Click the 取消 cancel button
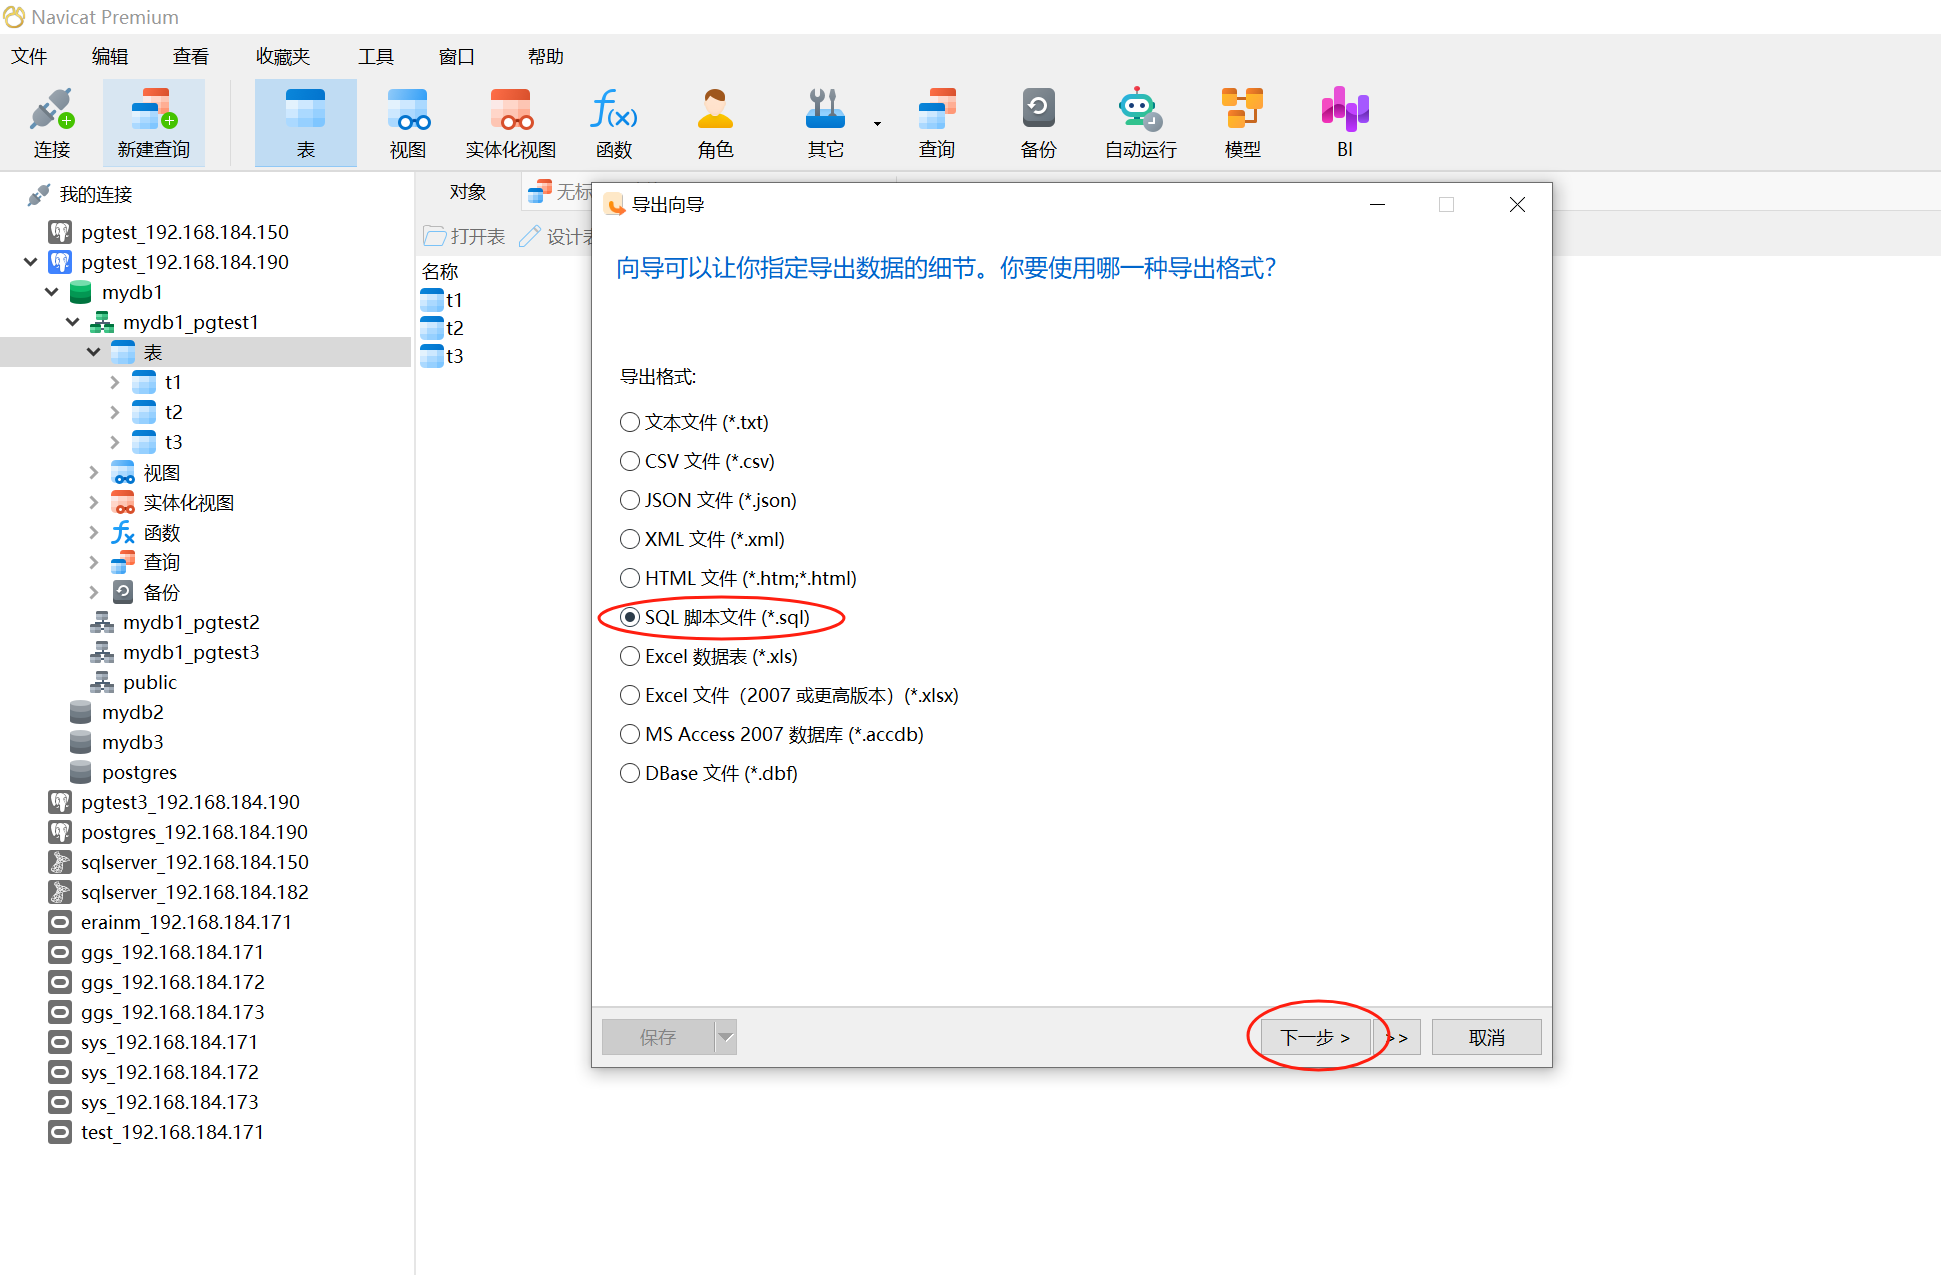The height and width of the screenshot is (1275, 1941). click(x=1486, y=1037)
